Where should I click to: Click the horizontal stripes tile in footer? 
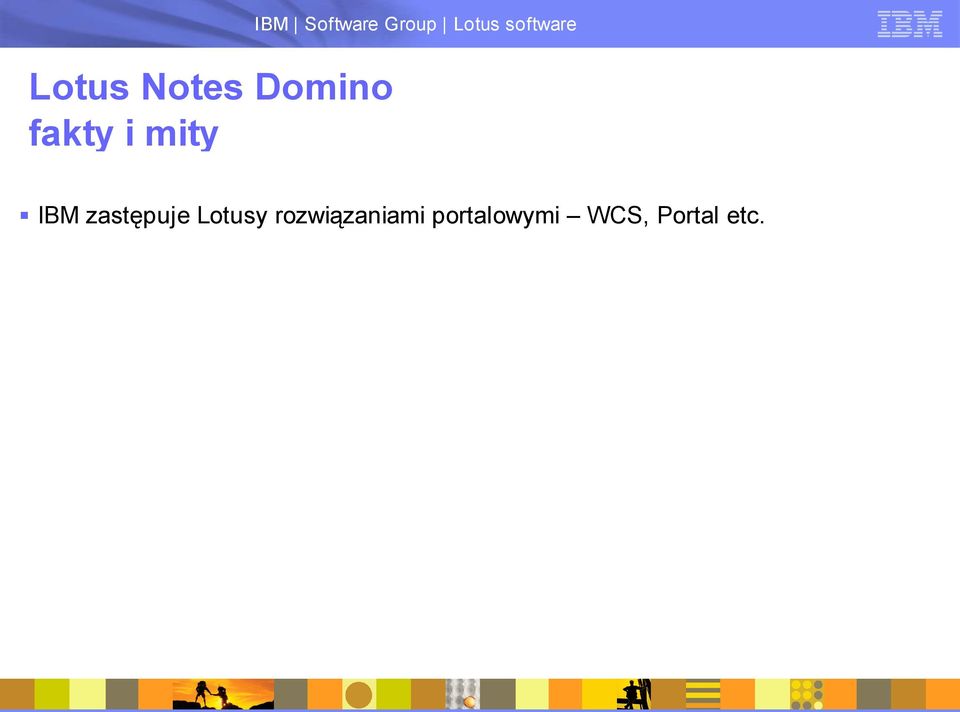click(x=703, y=694)
